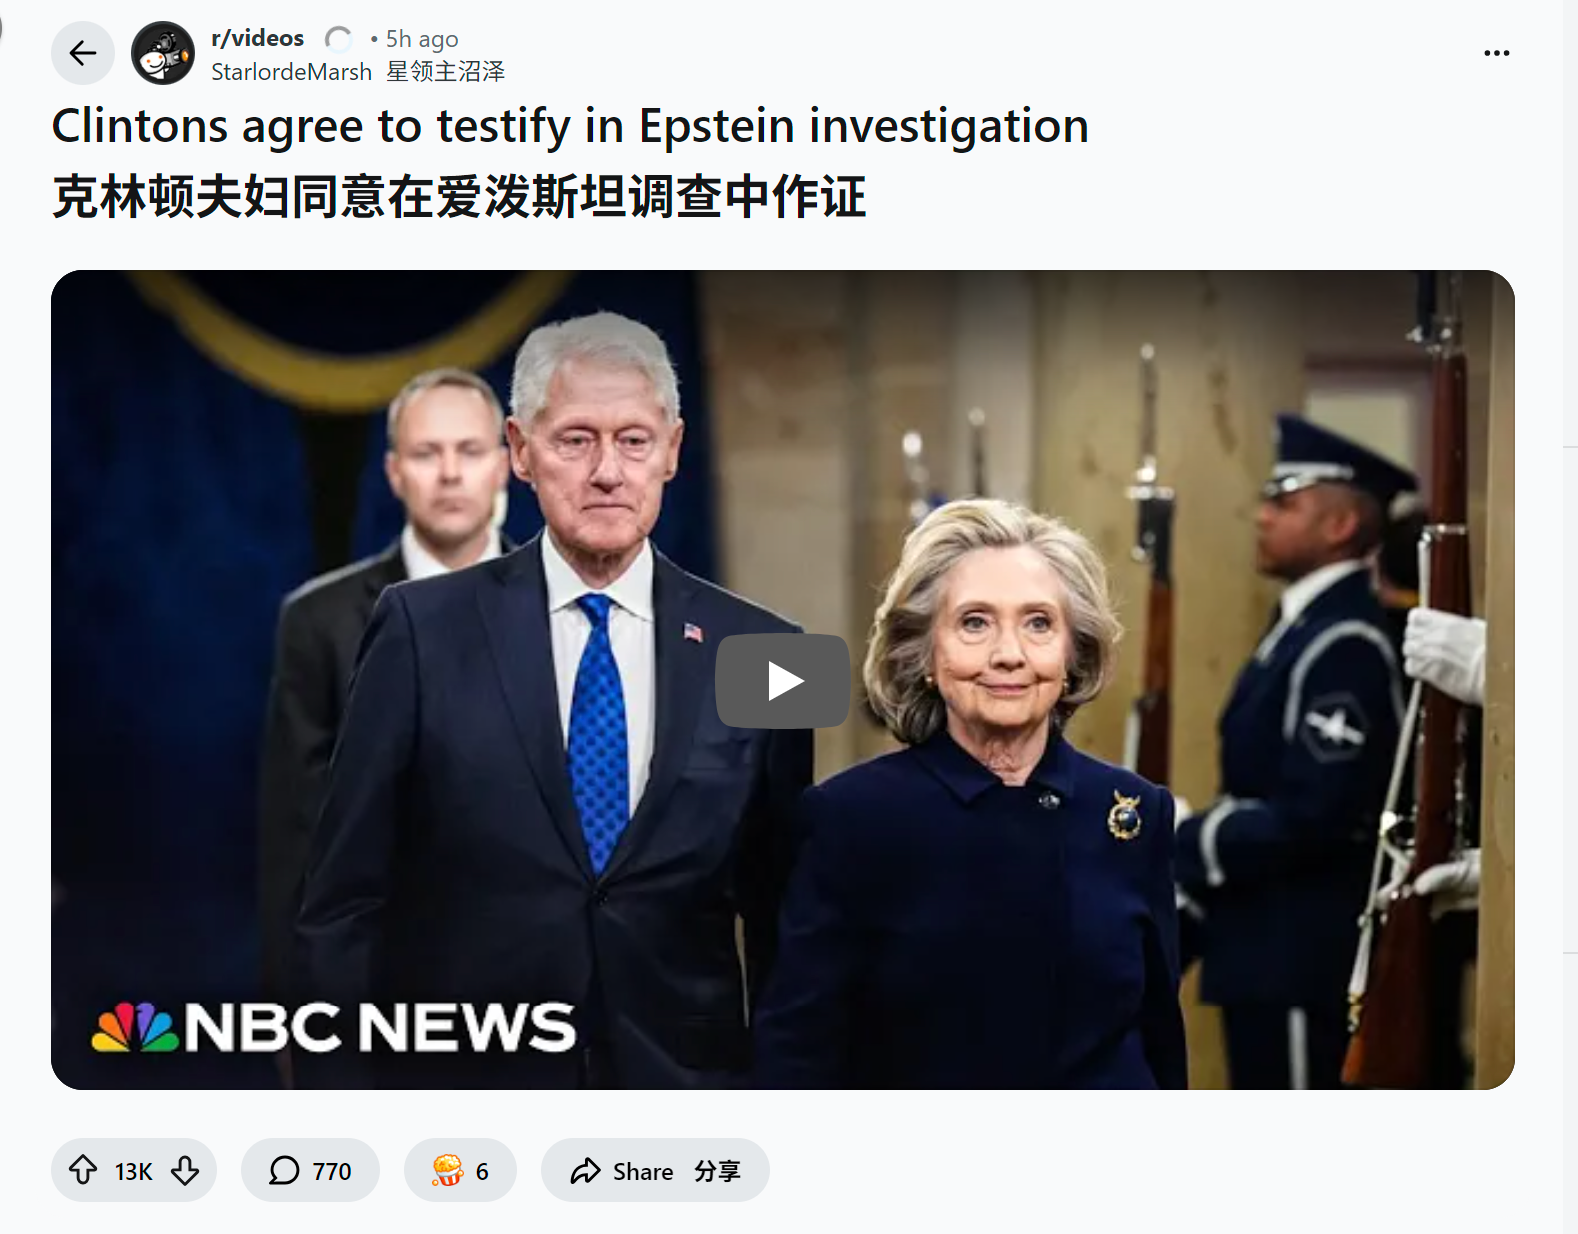Click the 5h ago timestamp

point(422,39)
